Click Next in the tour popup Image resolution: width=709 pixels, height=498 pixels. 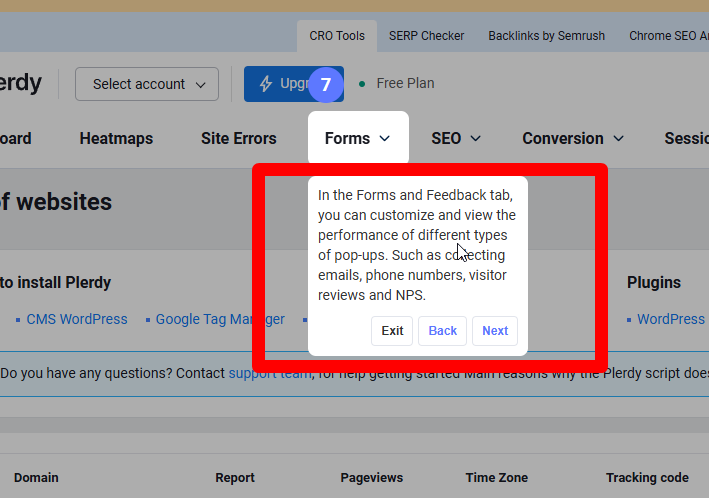click(495, 331)
